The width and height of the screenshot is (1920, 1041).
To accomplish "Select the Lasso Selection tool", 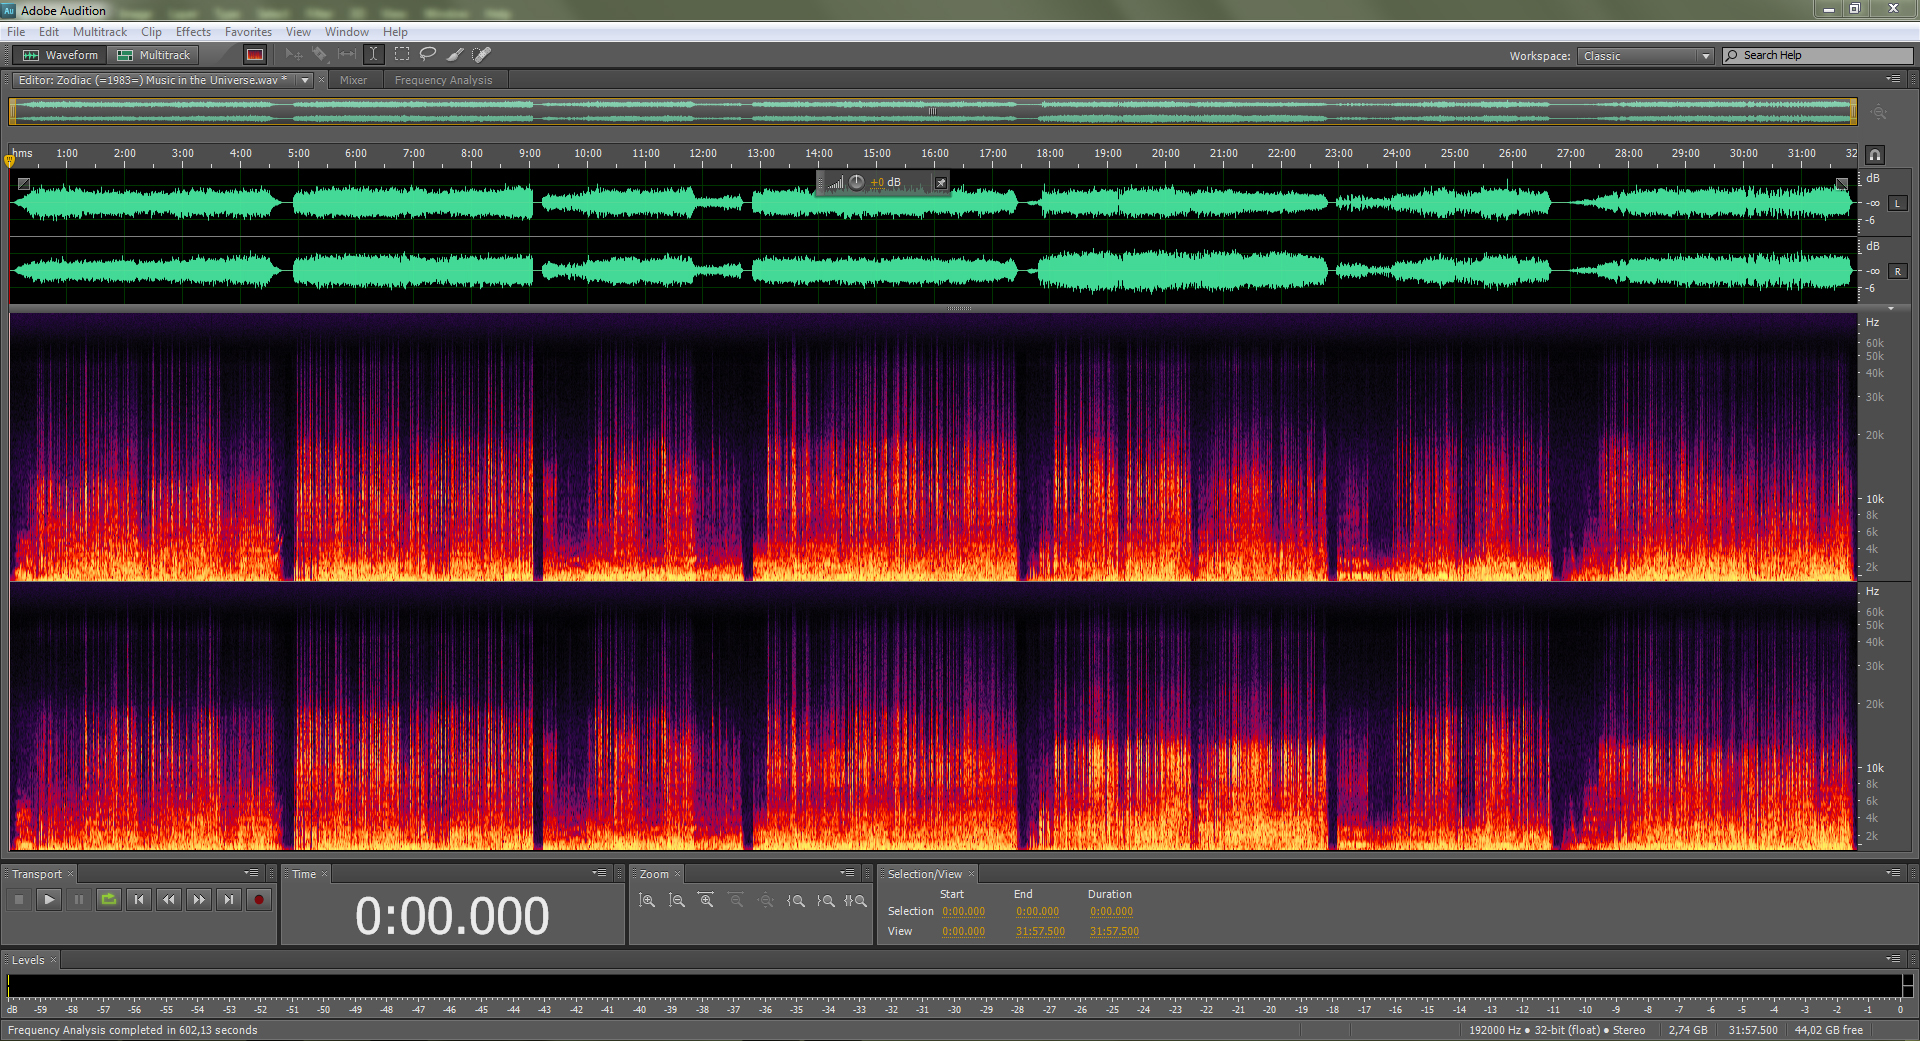I will coord(428,55).
